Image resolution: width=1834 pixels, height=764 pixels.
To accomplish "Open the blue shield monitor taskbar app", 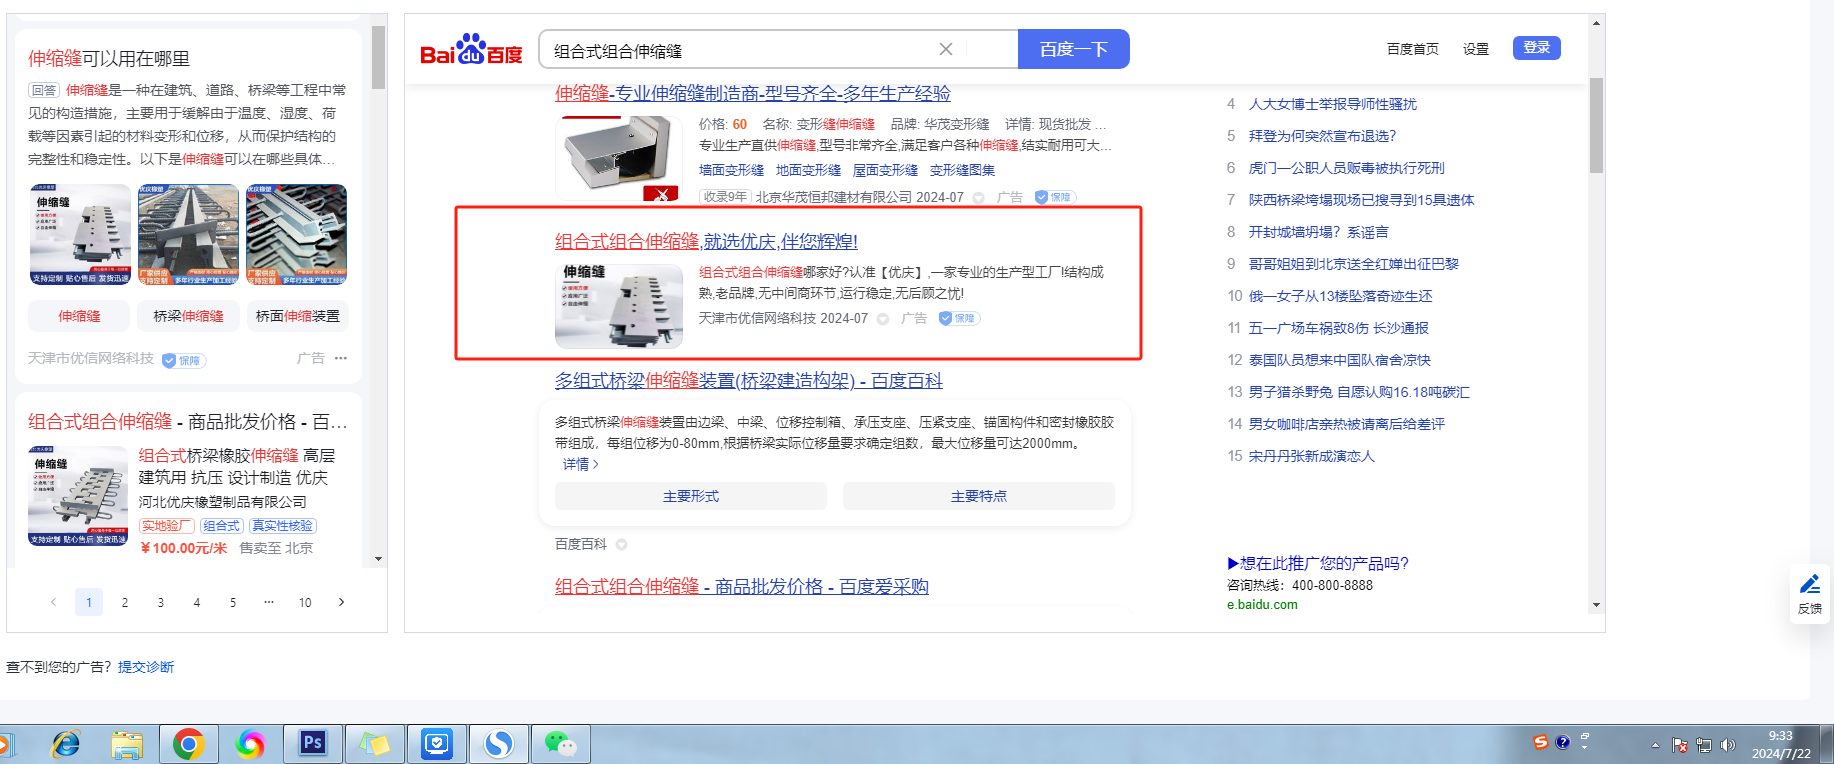I will click(437, 744).
